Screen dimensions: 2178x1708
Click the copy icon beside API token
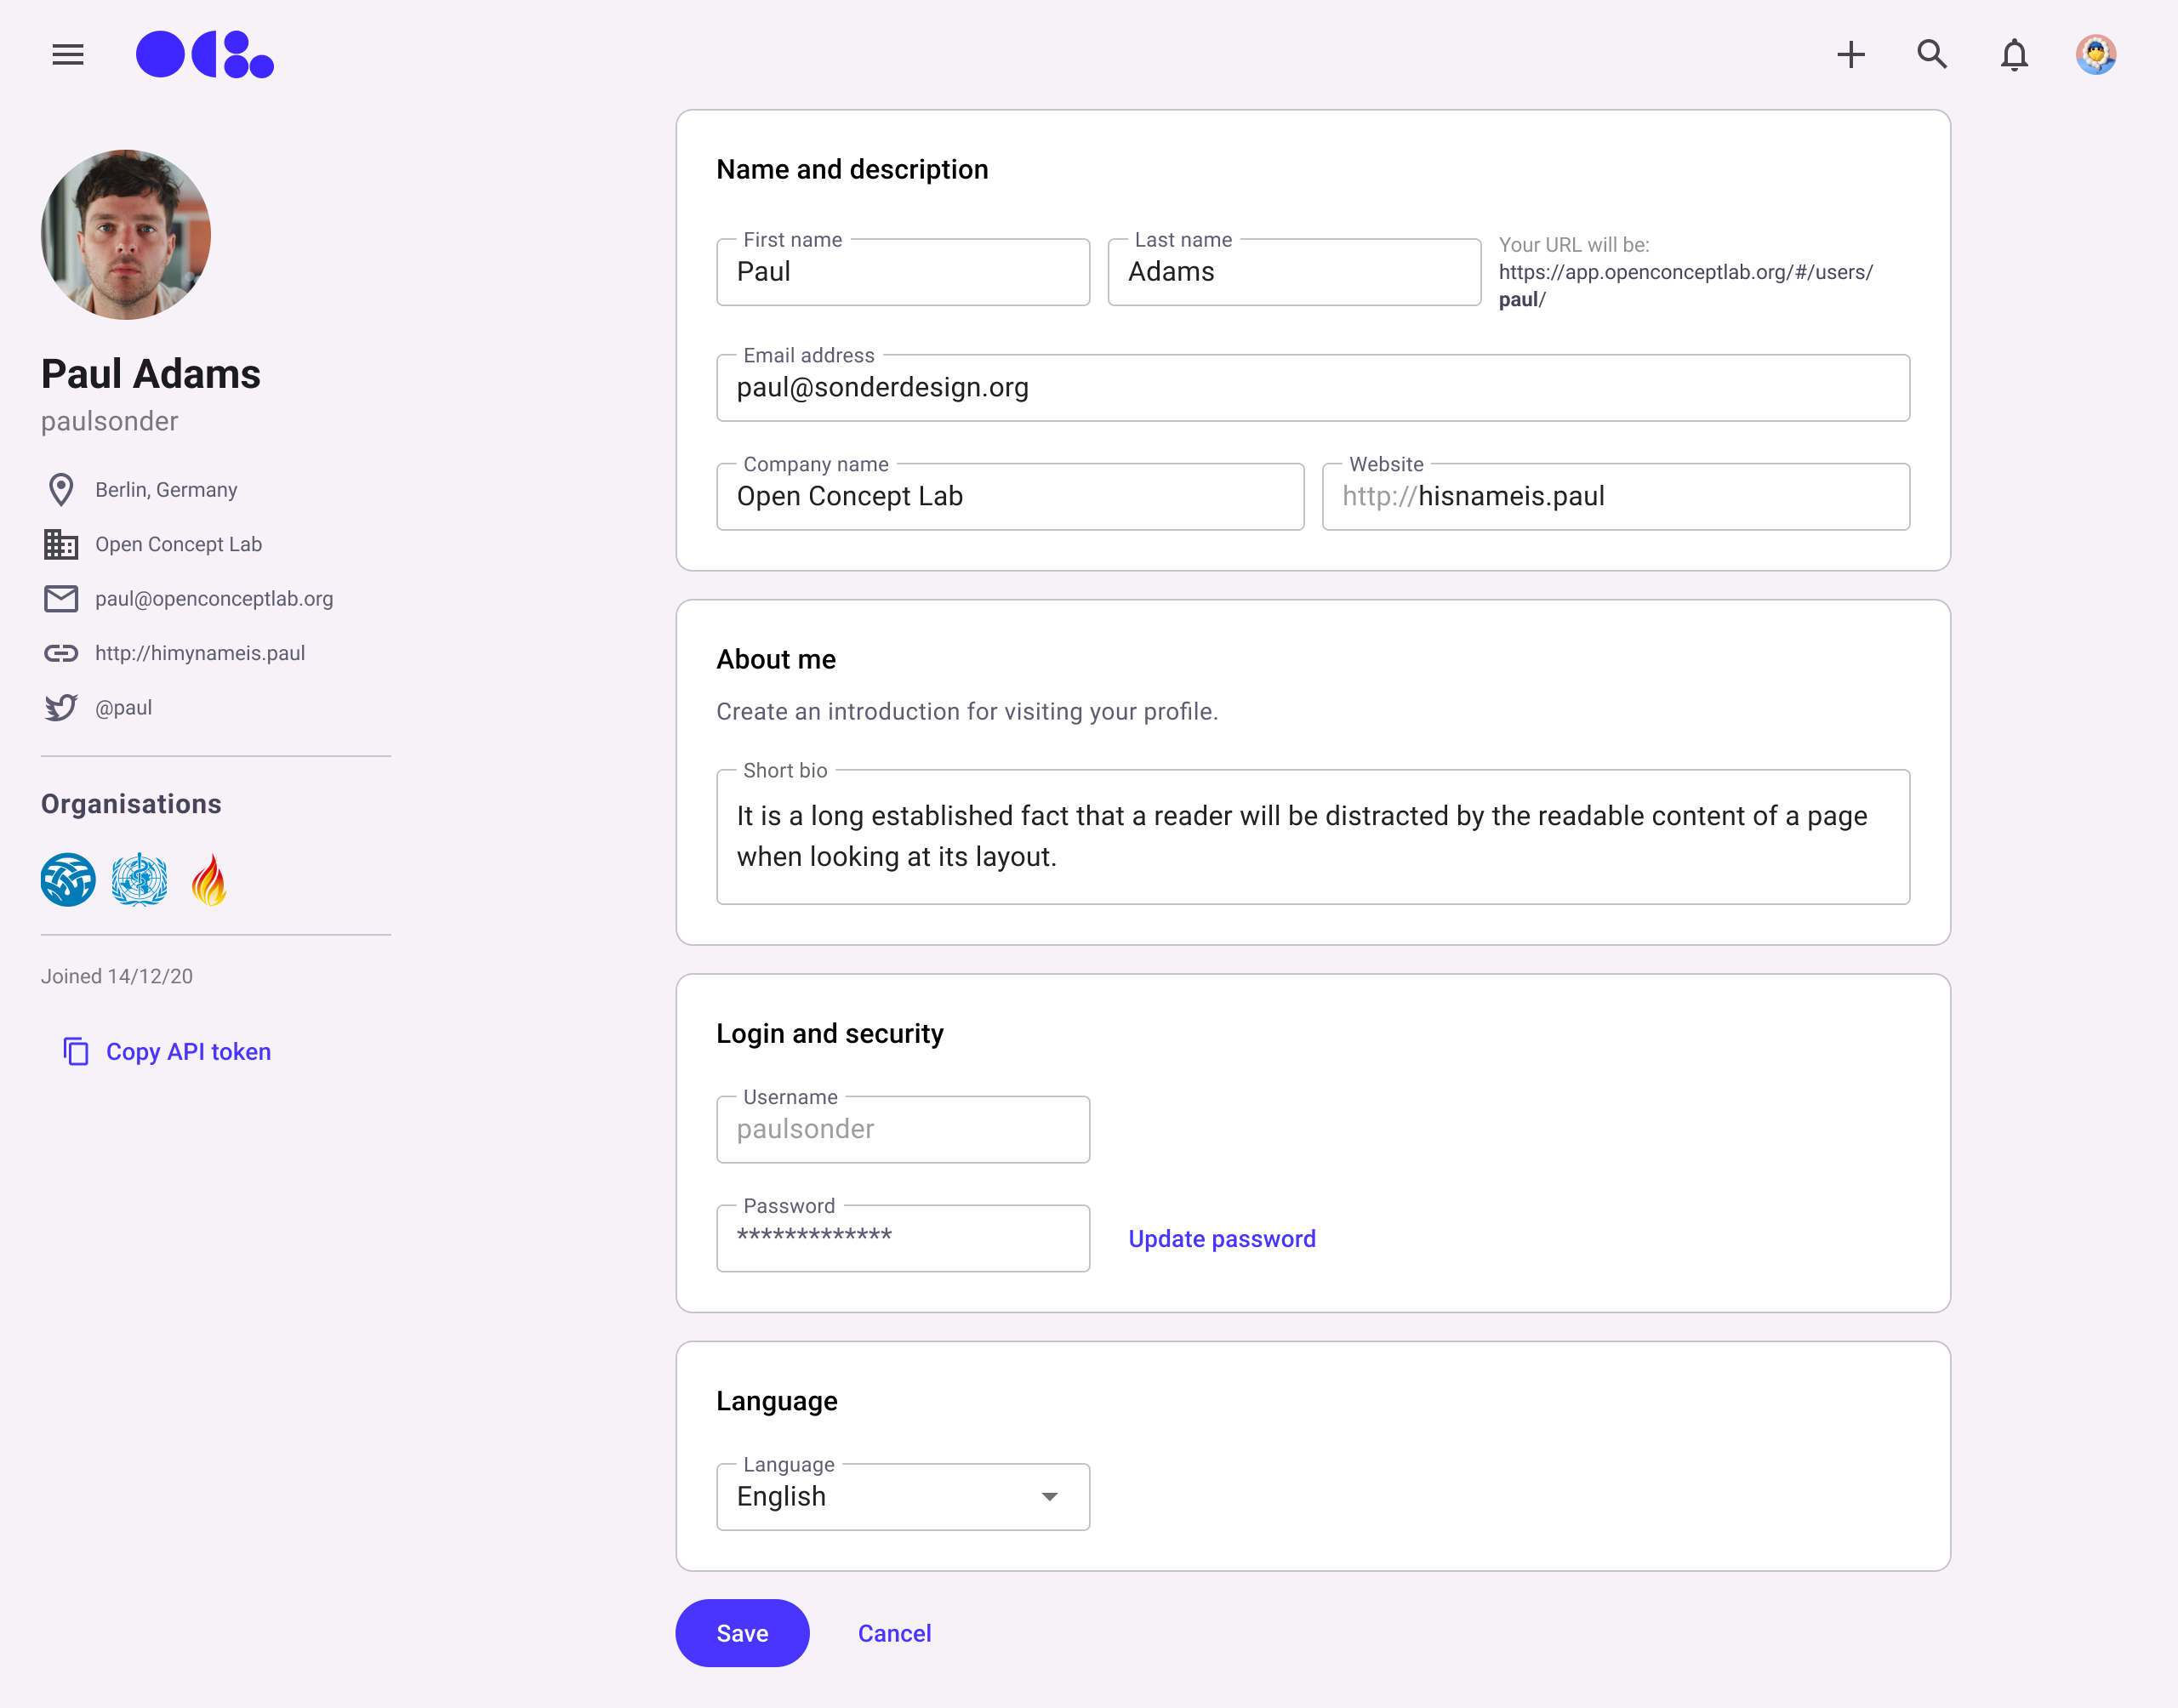(x=76, y=1051)
